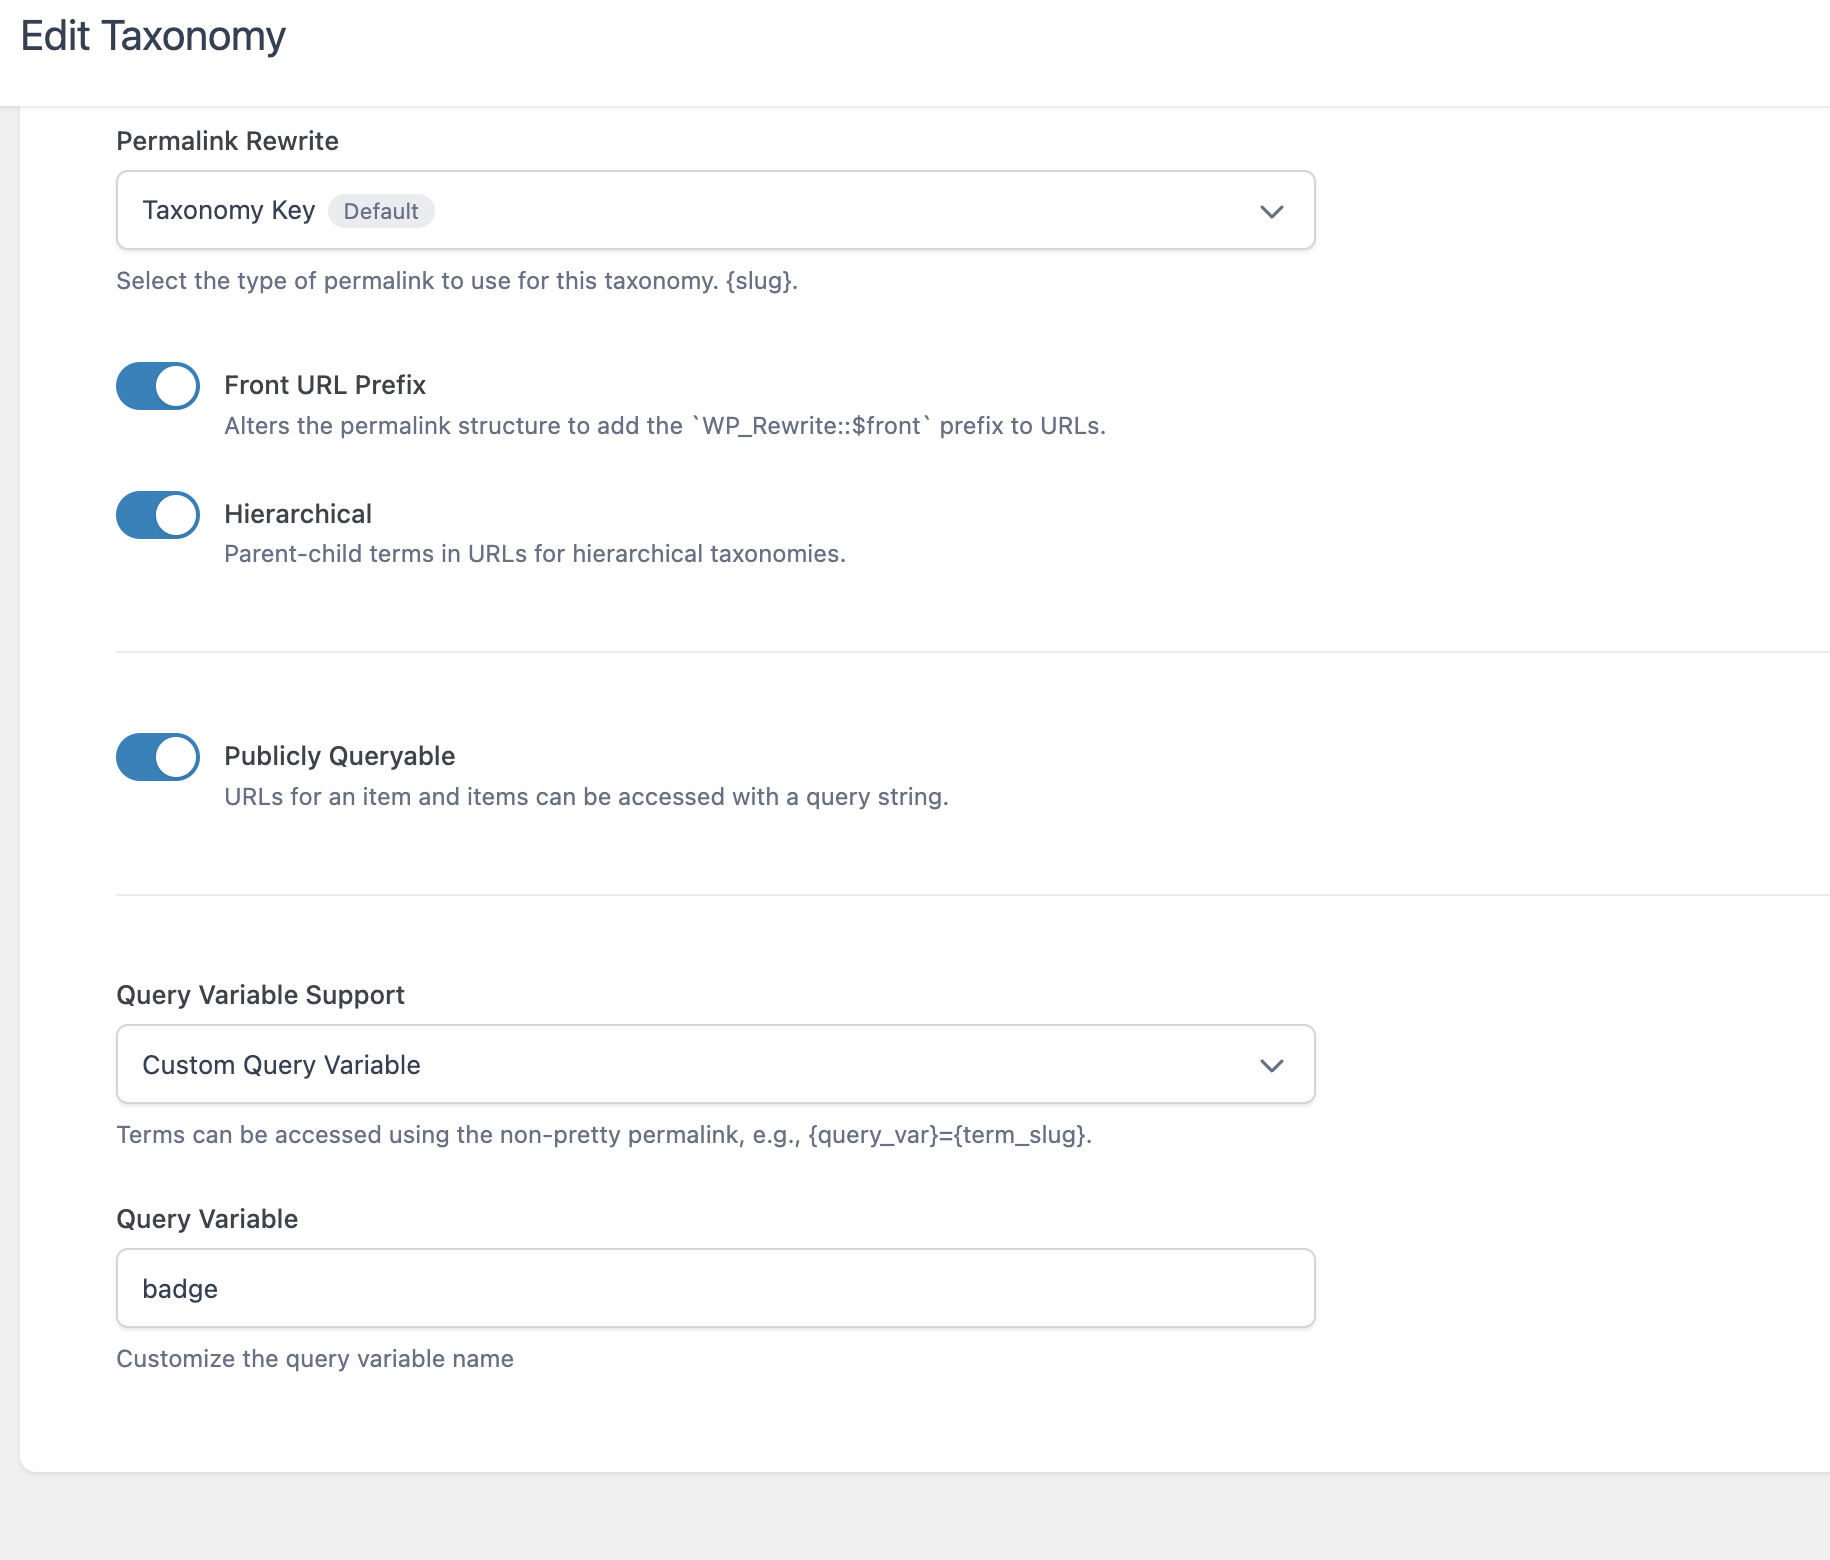Click the Publicly Queryable label text
This screenshot has height=1560, width=1830.
click(x=340, y=756)
